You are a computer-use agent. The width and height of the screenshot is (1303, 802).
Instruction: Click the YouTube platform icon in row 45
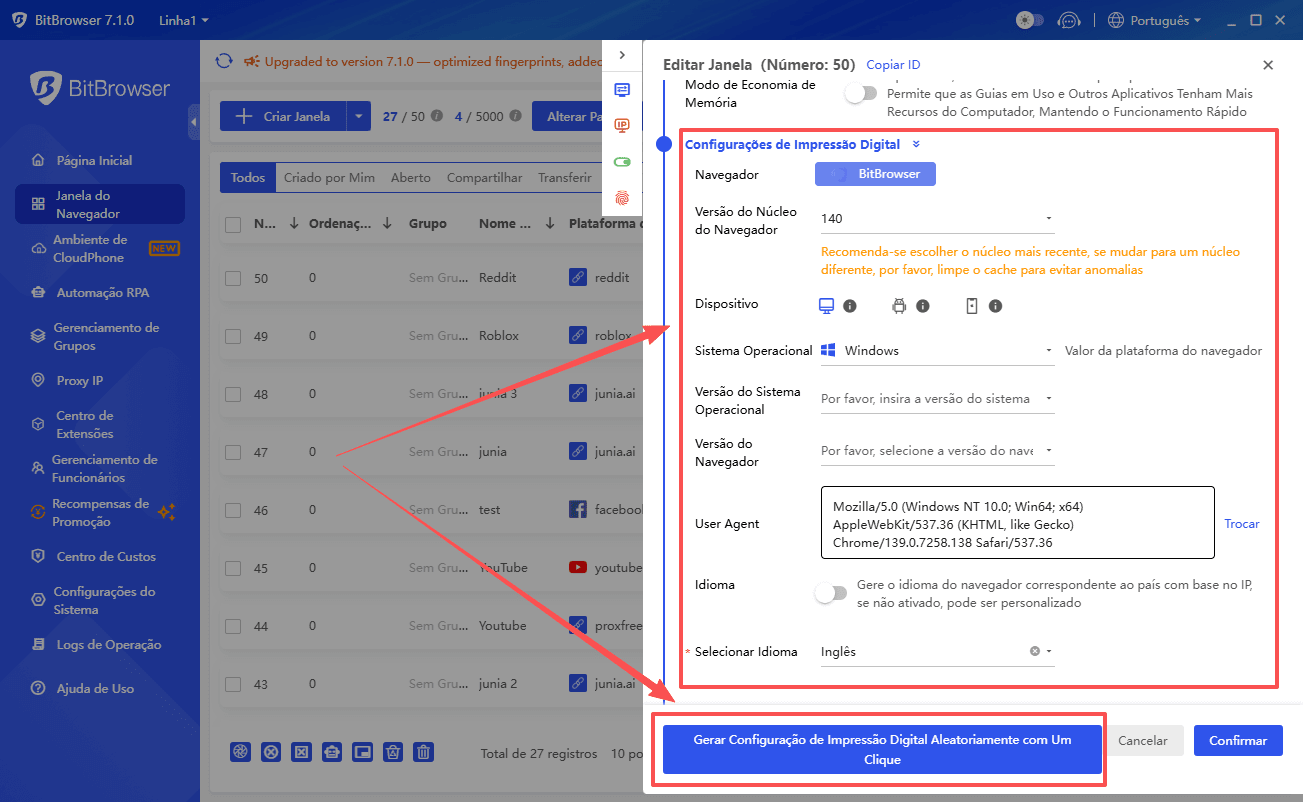click(578, 567)
